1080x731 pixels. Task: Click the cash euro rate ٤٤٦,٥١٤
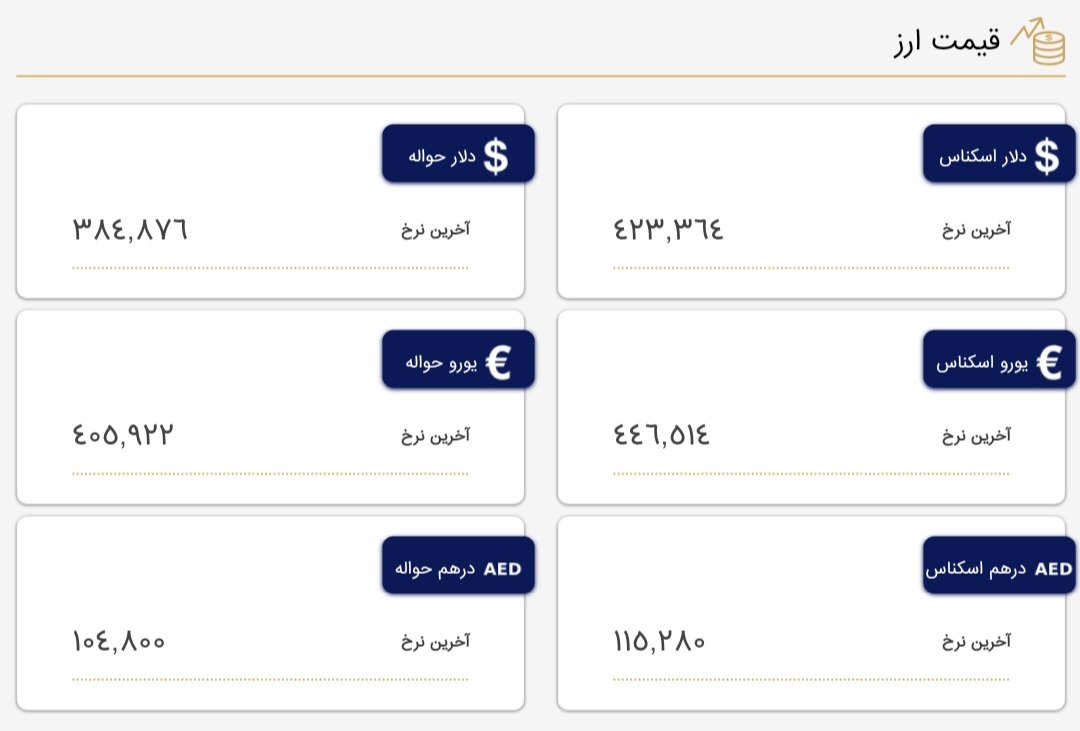pyautogui.click(x=662, y=435)
